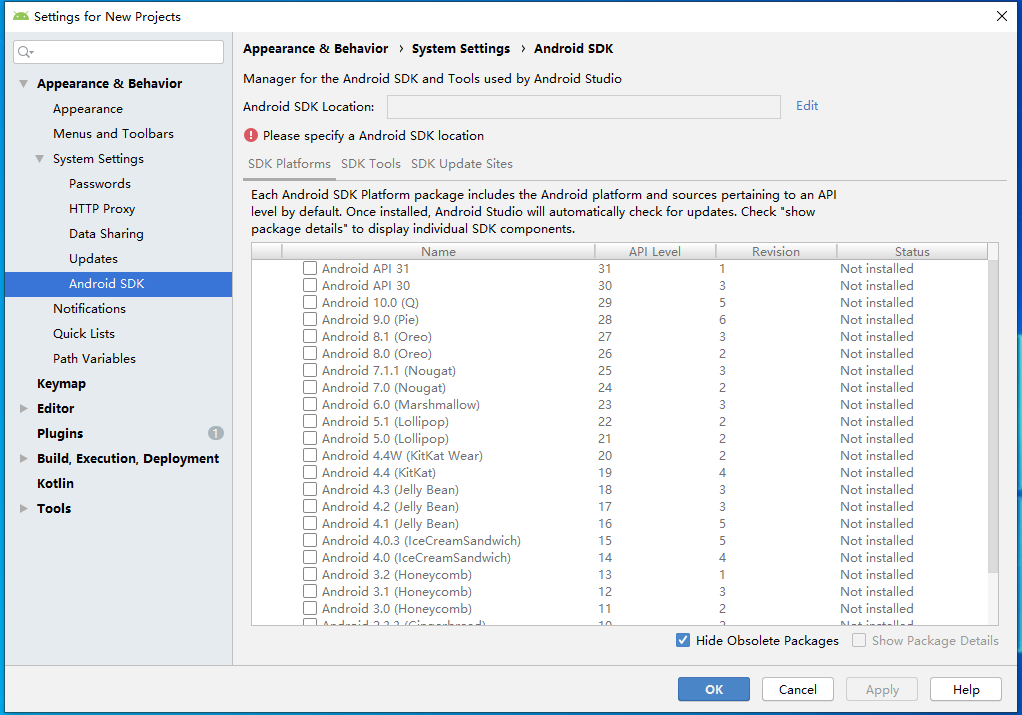Click the search magnifier icon in settings
Viewport: 1022px width, 715px height.
[x=25, y=52]
